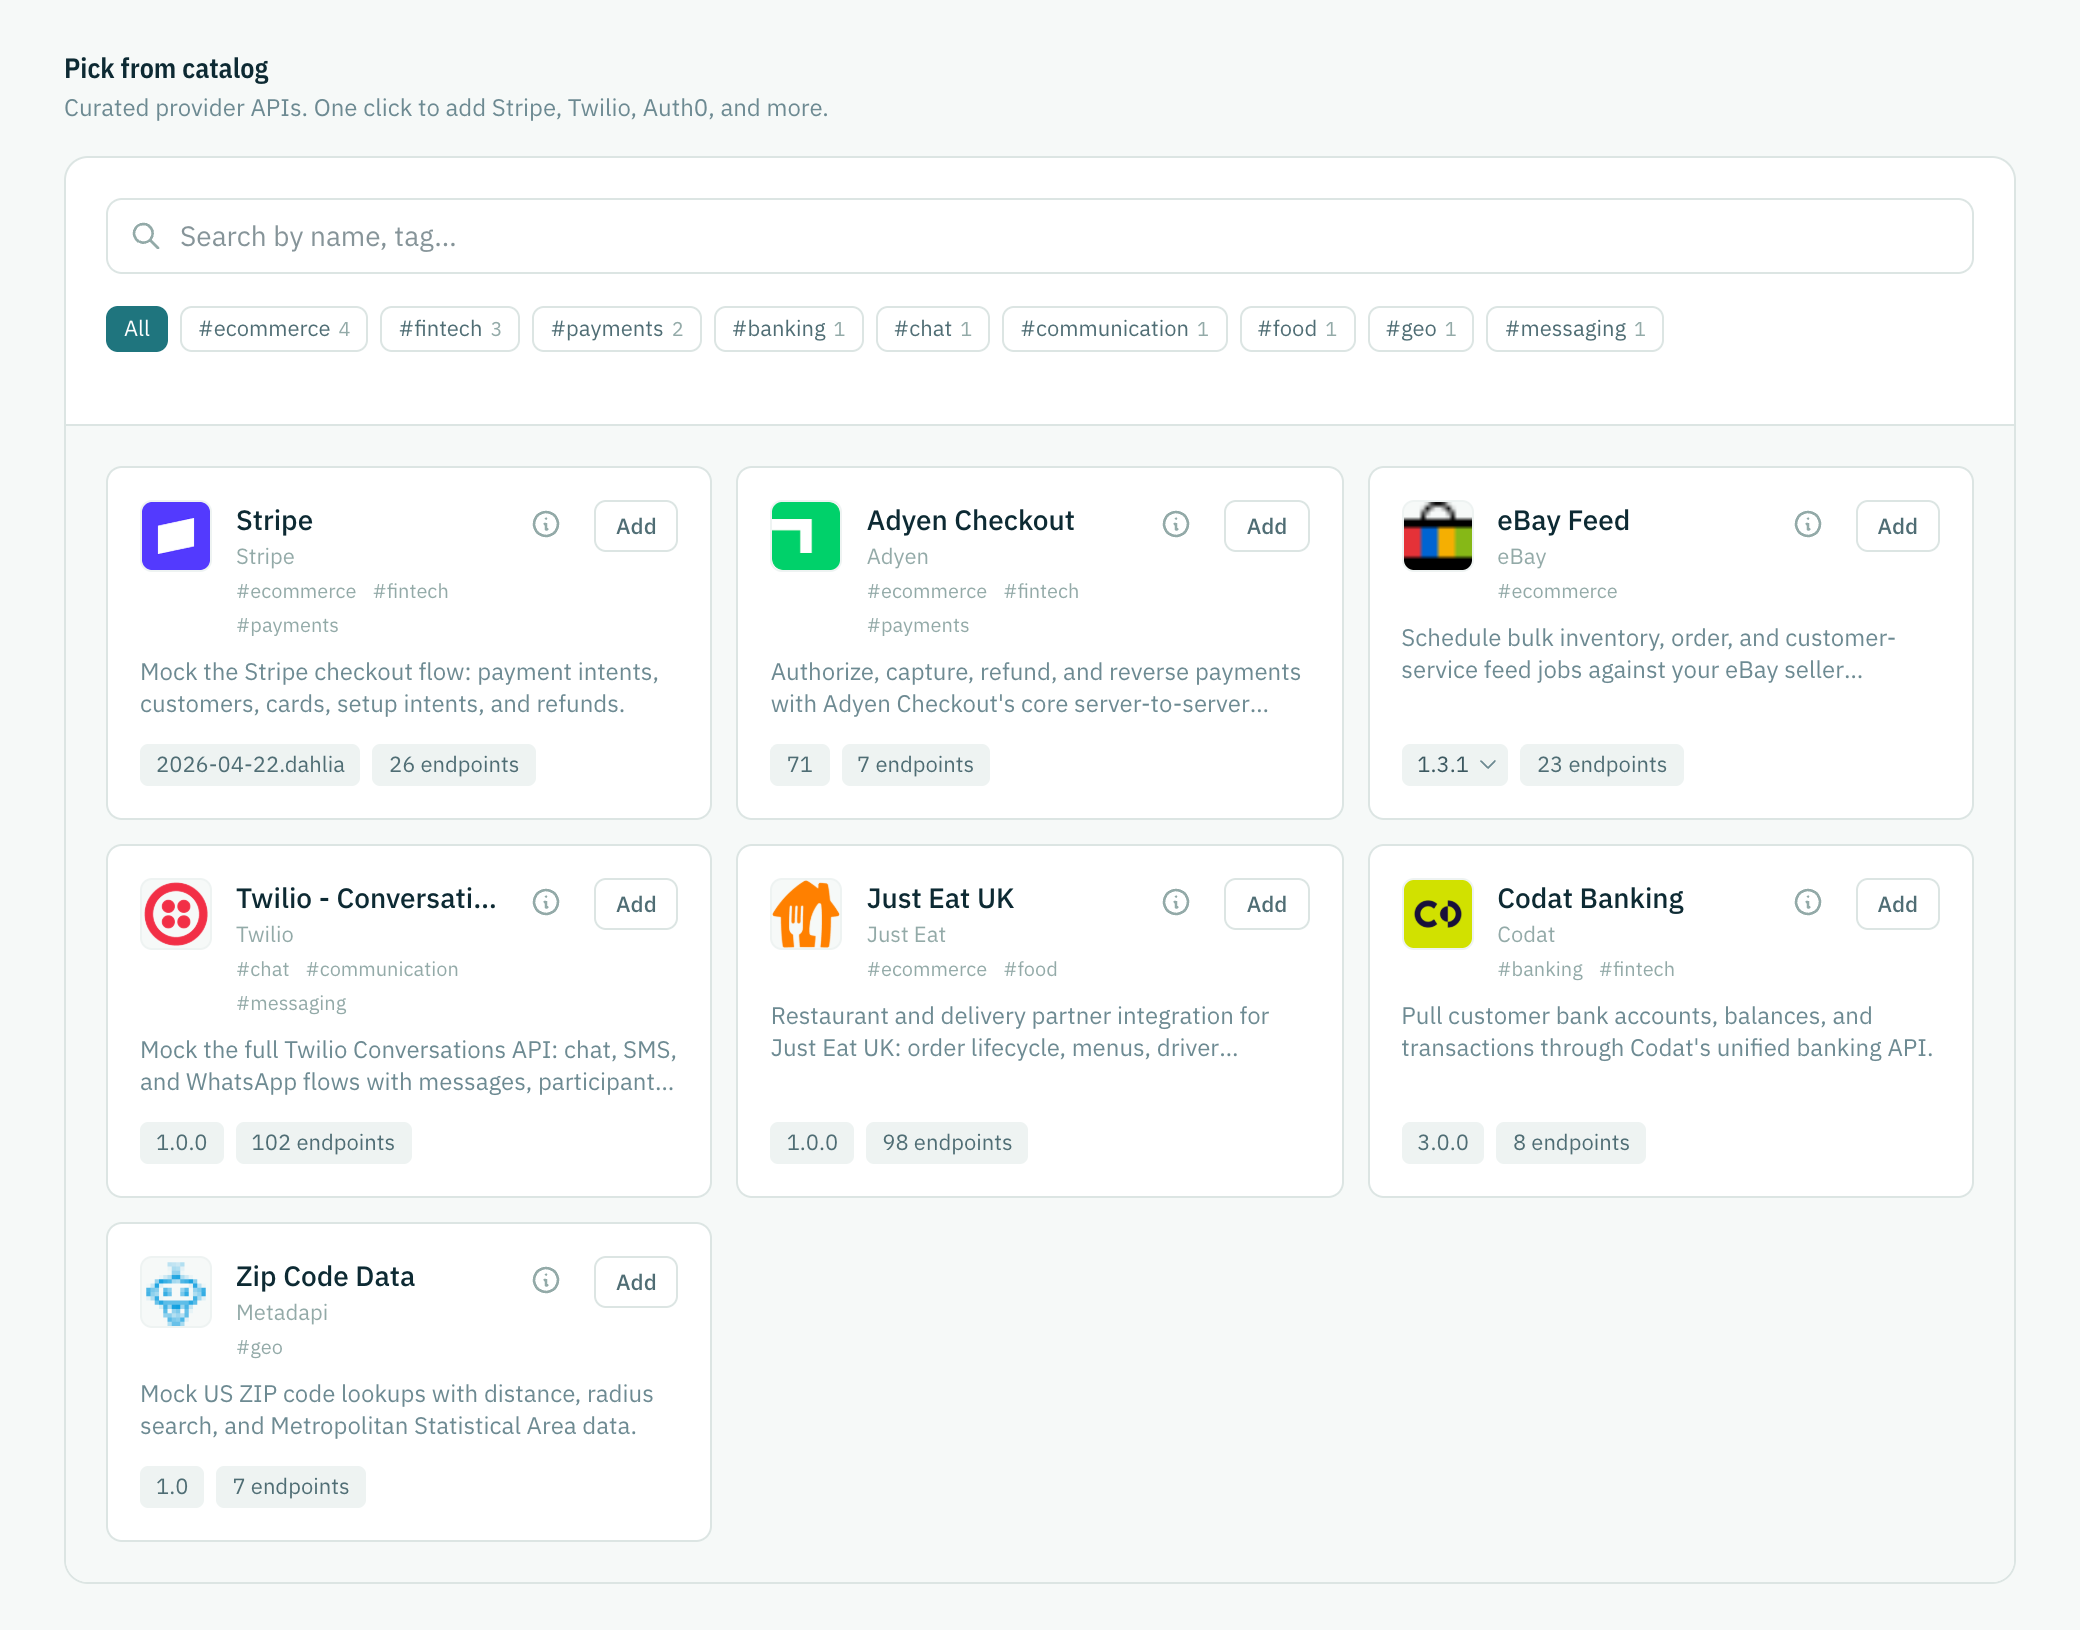Image resolution: width=2080 pixels, height=1630 pixels.
Task: Show info for Twilio Conversations card
Action: tap(546, 902)
